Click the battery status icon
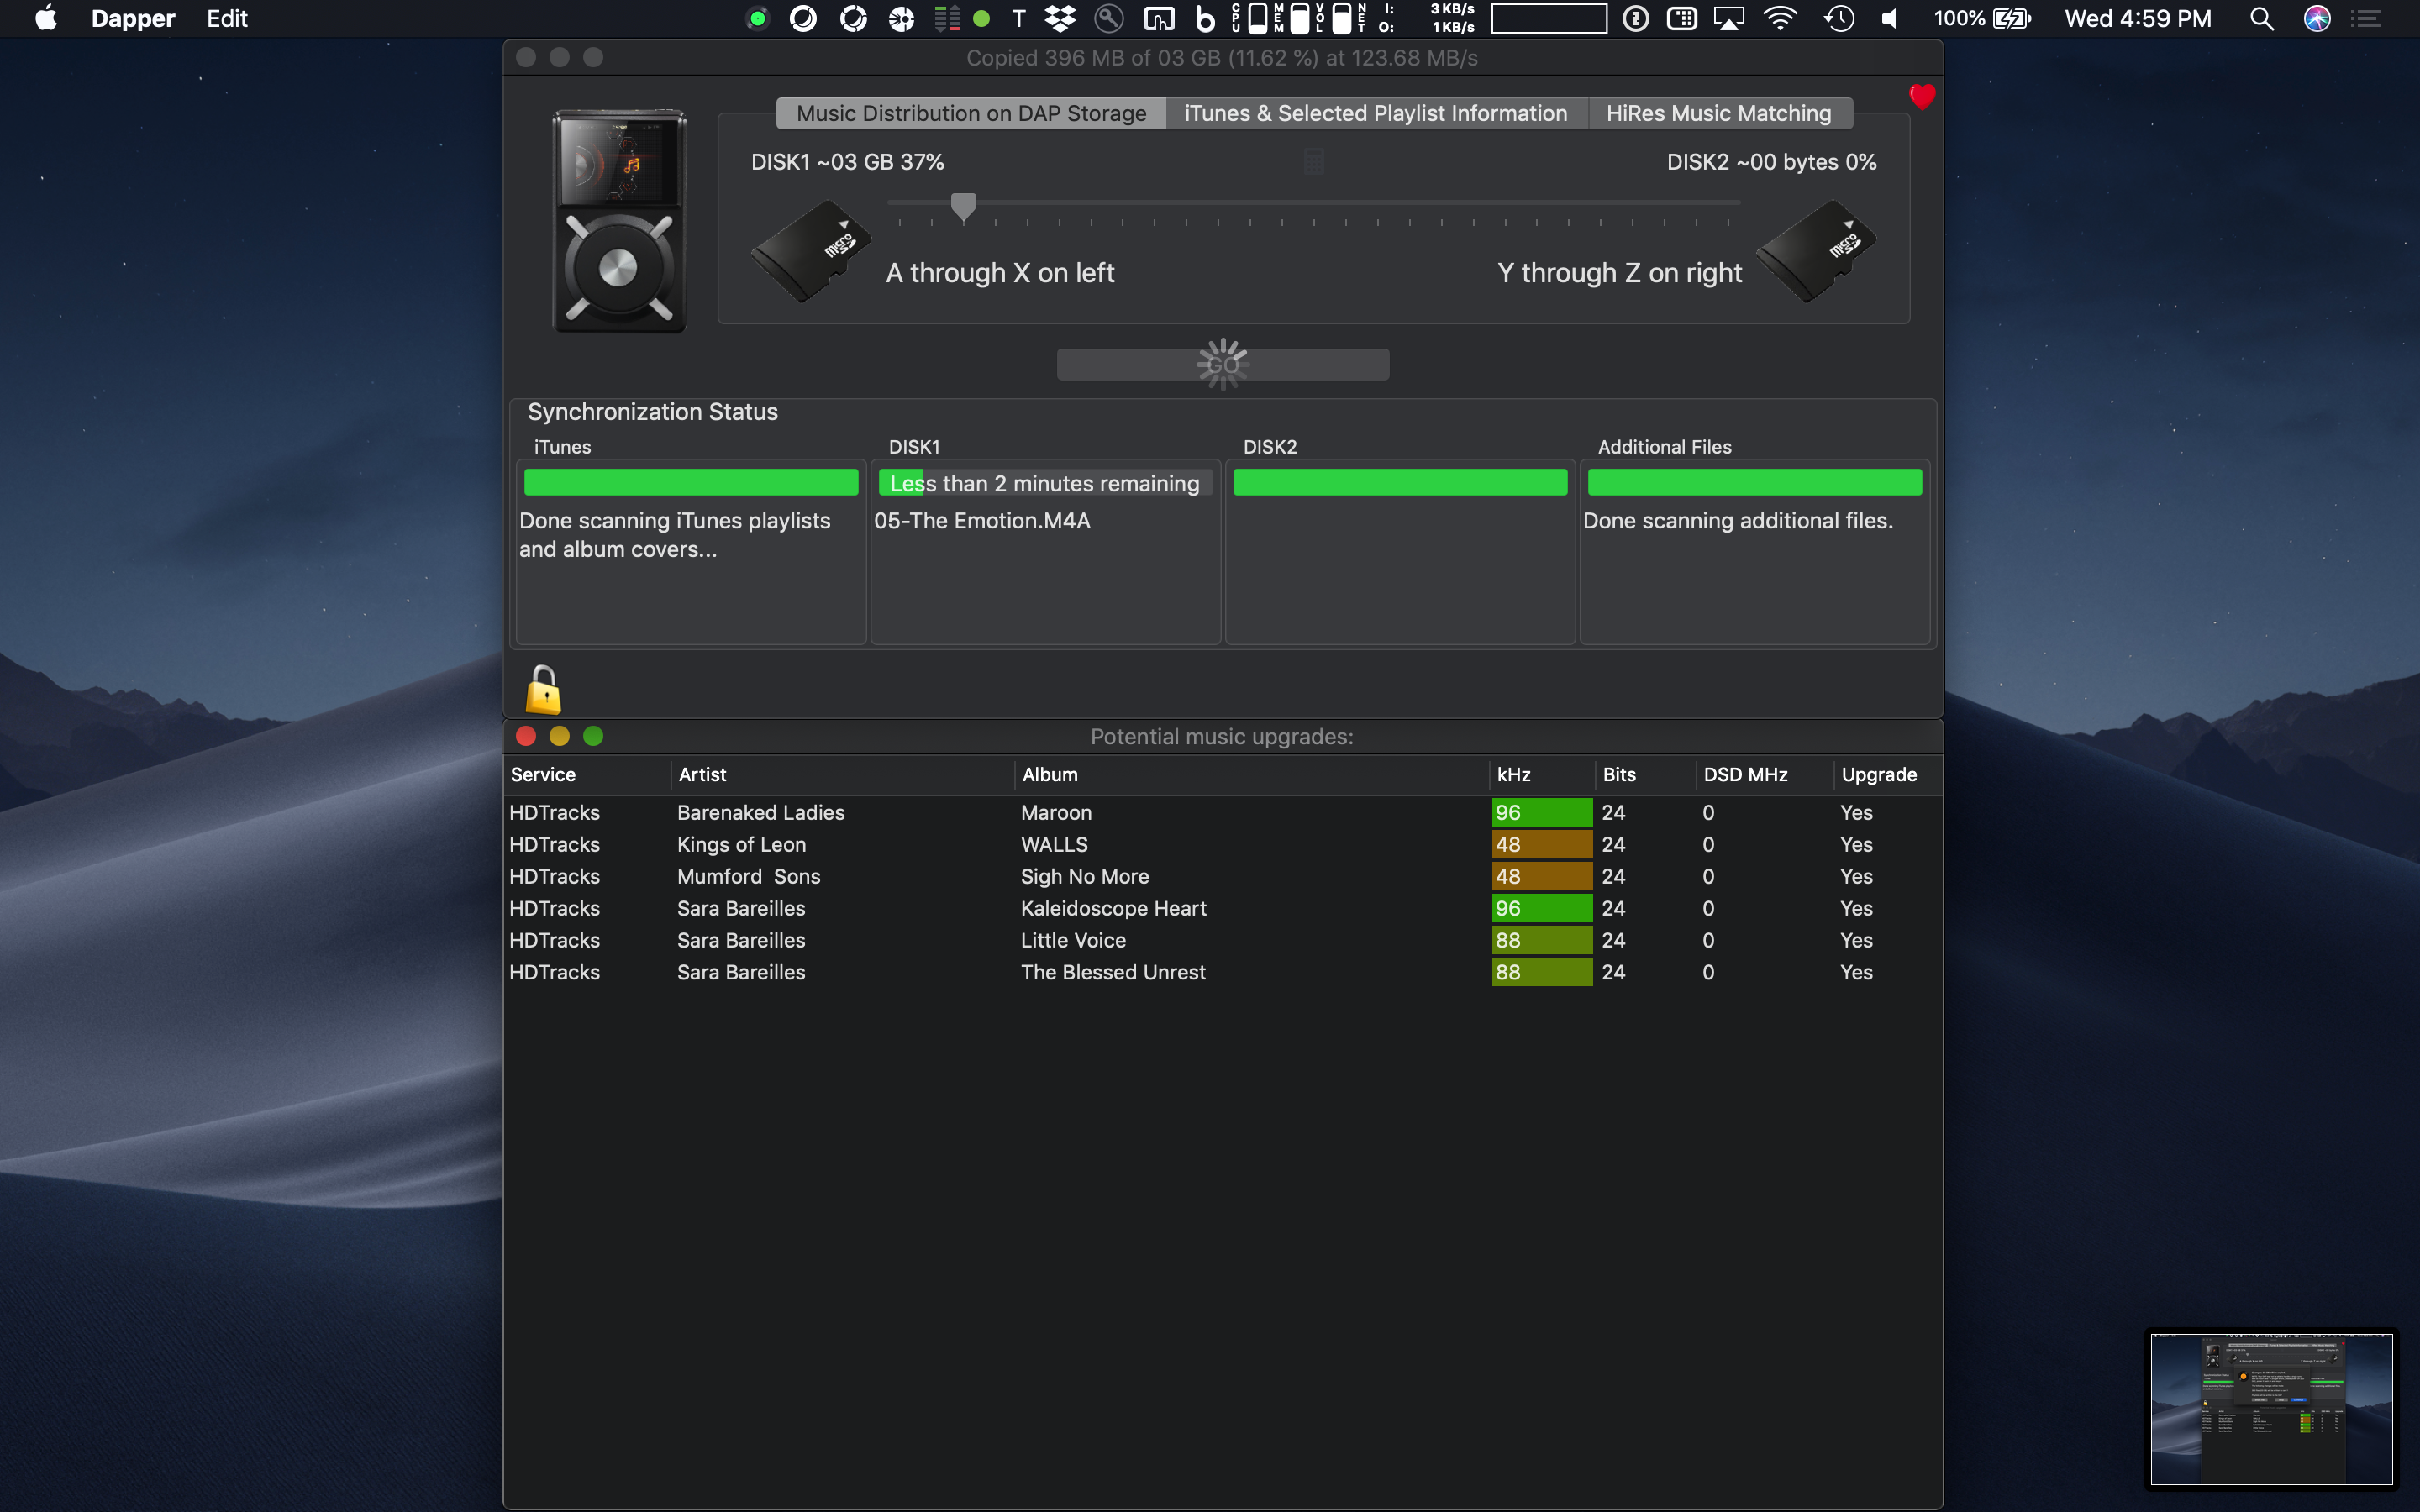The width and height of the screenshot is (2420, 1512). pos(2012,18)
